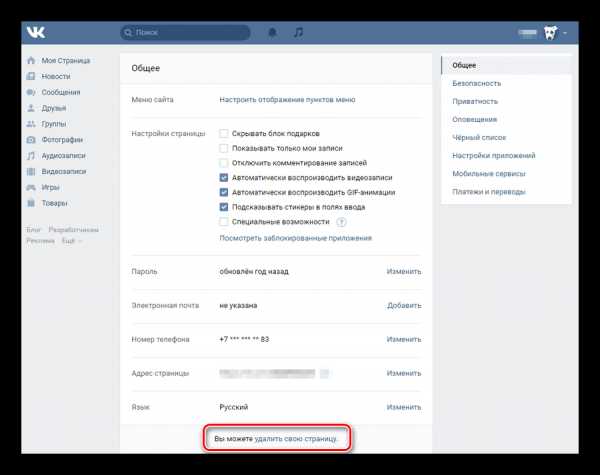The image size is (600, 475).
Task: Click the note icon beside Аудиозаписи
Action: (31, 156)
